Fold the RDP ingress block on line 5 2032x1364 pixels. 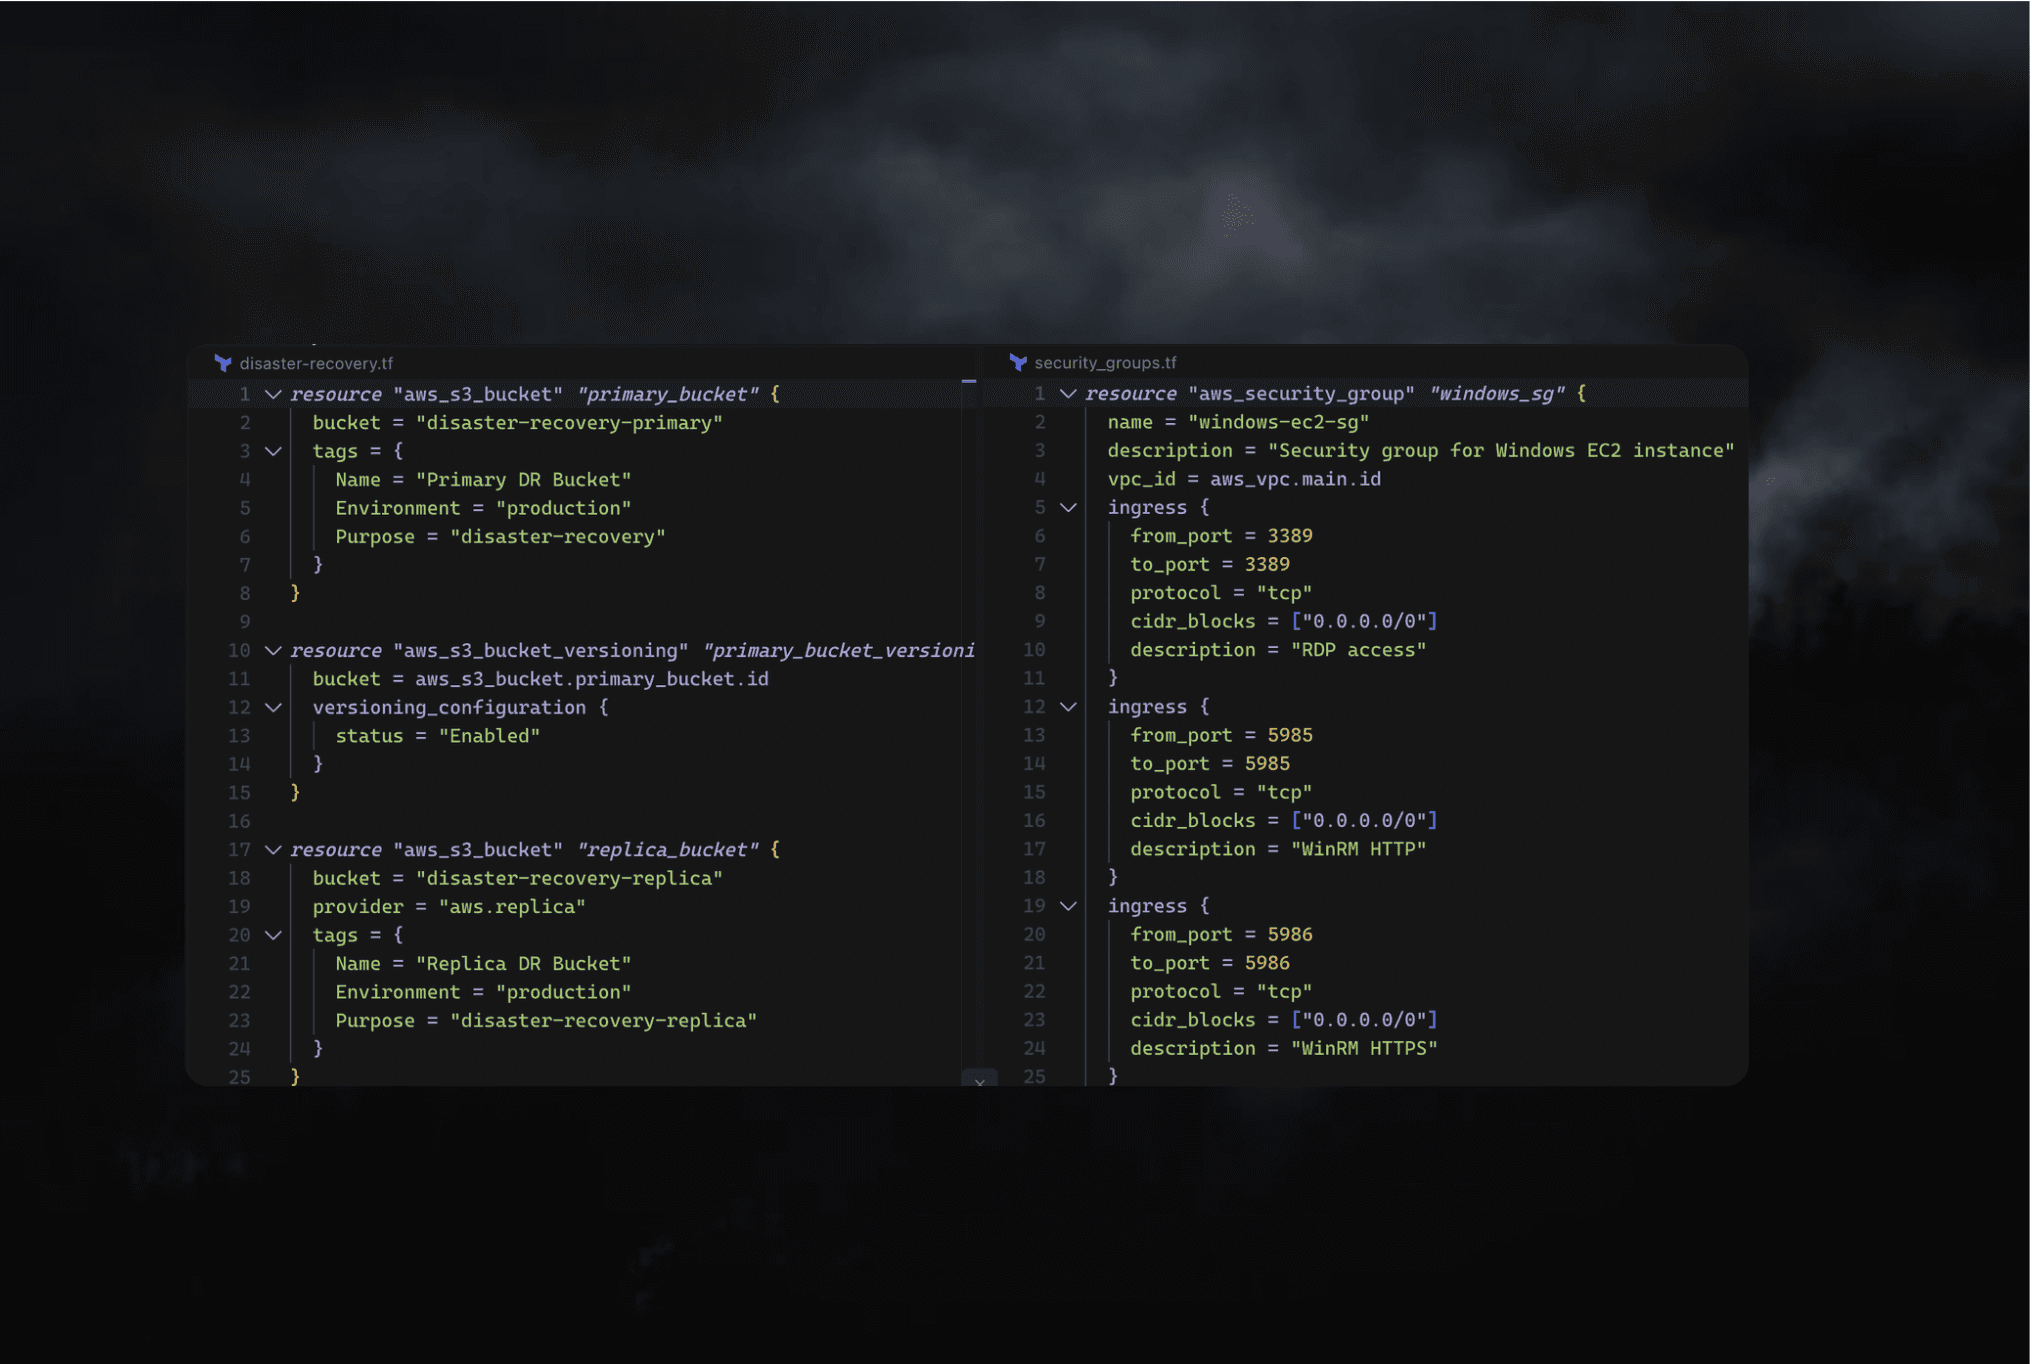(x=1068, y=507)
